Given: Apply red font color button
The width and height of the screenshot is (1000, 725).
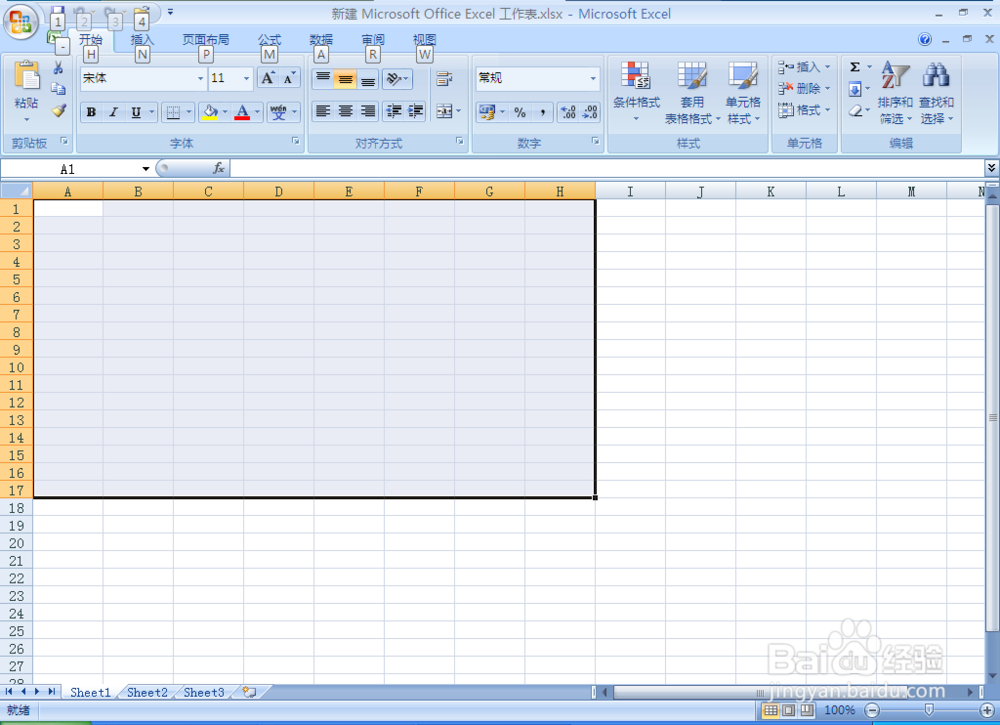Looking at the screenshot, I should click(242, 112).
